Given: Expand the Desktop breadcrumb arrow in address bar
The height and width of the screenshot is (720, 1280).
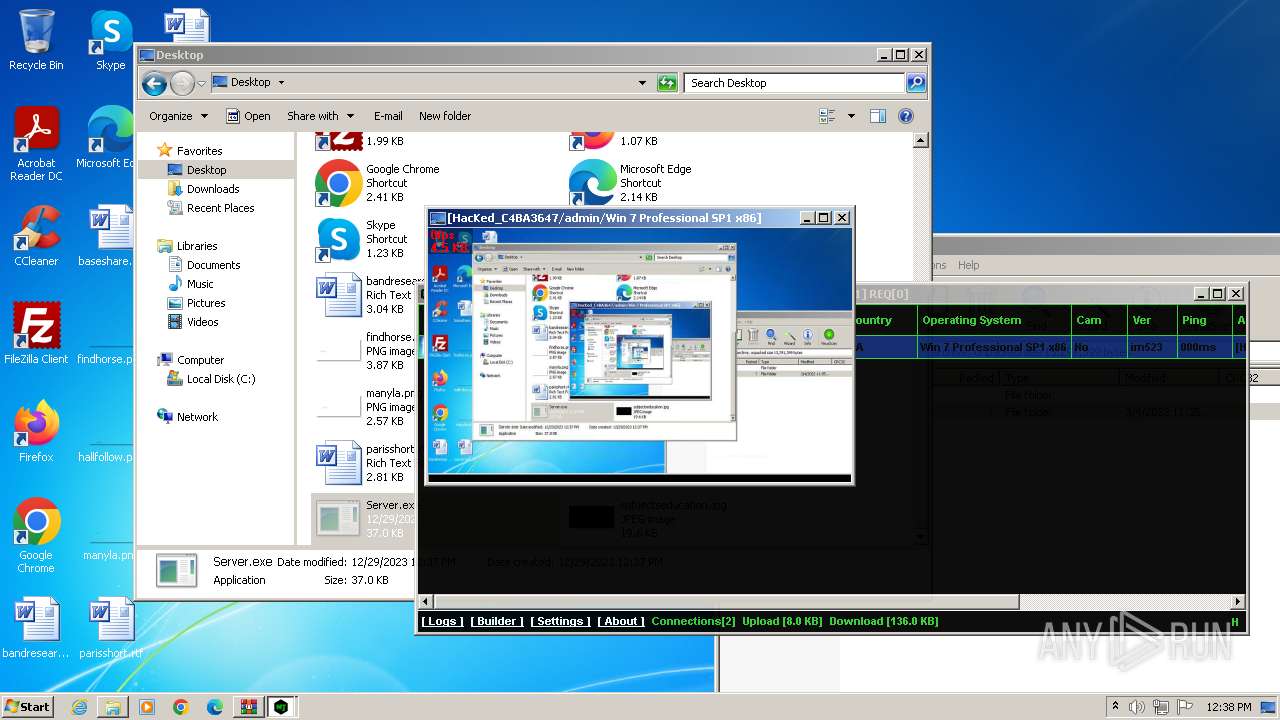Looking at the screenshot, I should (281, 83).
